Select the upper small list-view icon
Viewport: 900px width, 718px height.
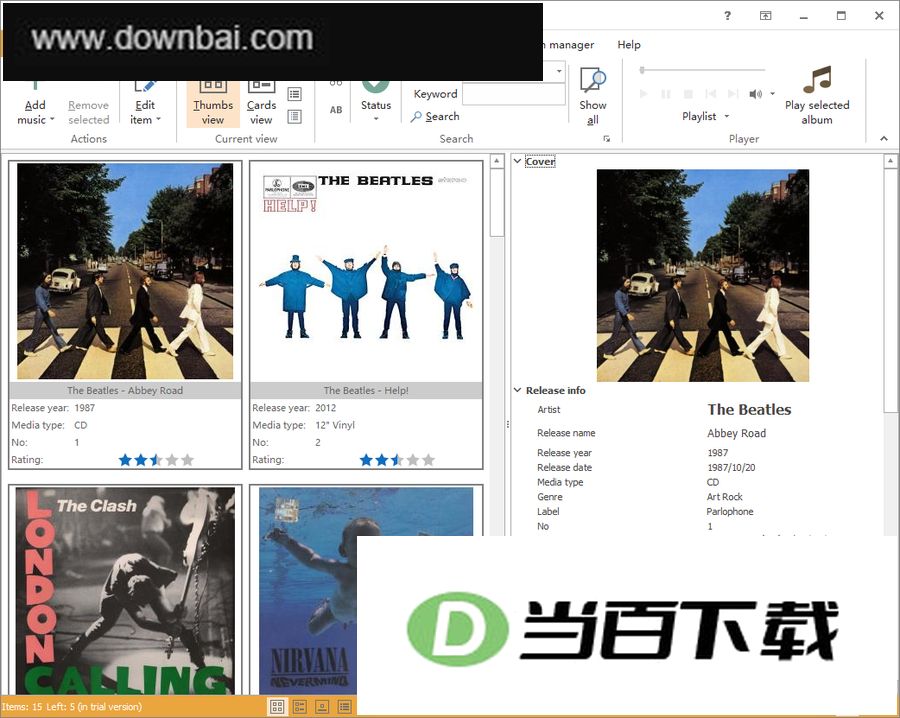(294, 94)
